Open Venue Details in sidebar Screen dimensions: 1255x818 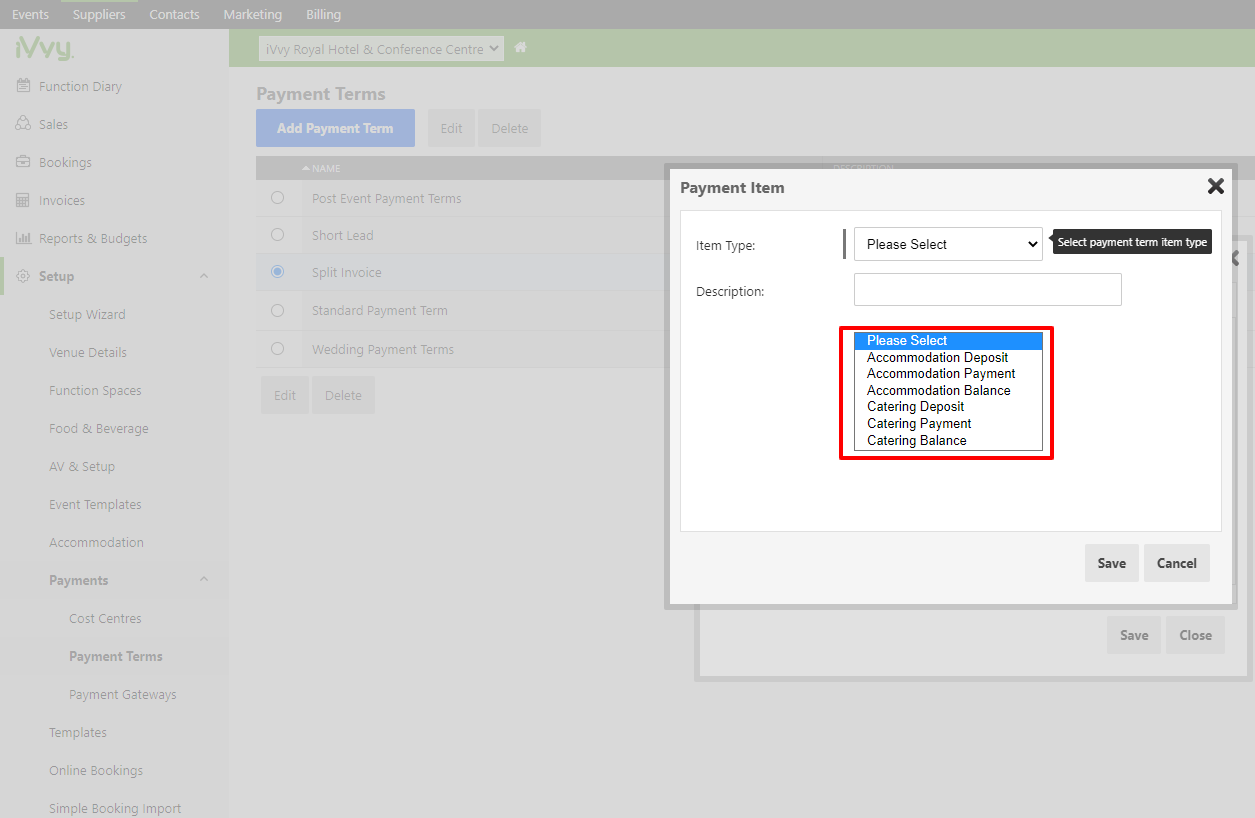88,352
